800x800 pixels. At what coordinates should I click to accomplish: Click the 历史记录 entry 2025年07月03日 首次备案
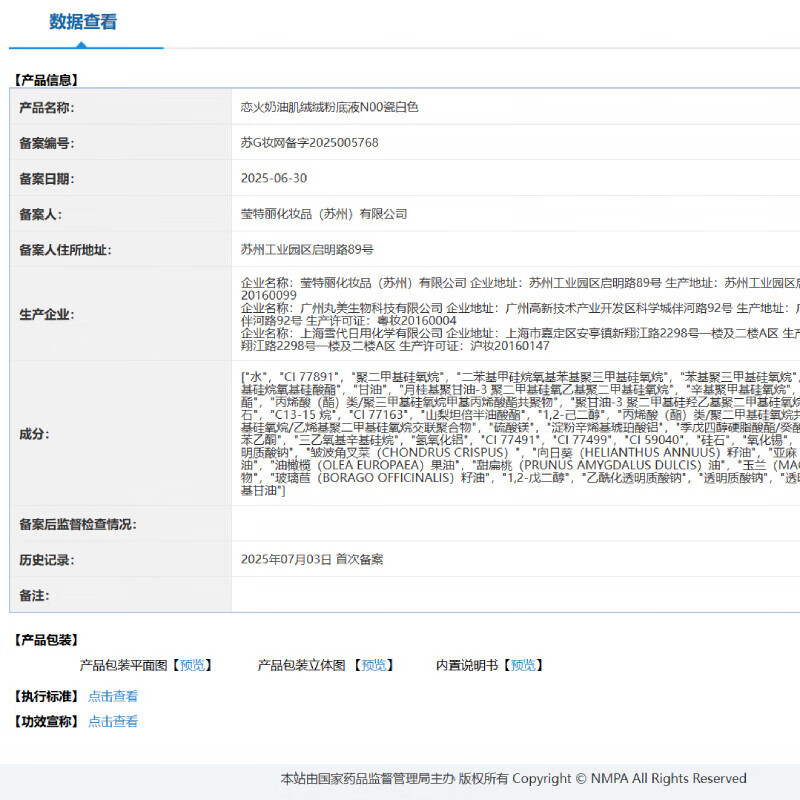click(311, 560)
